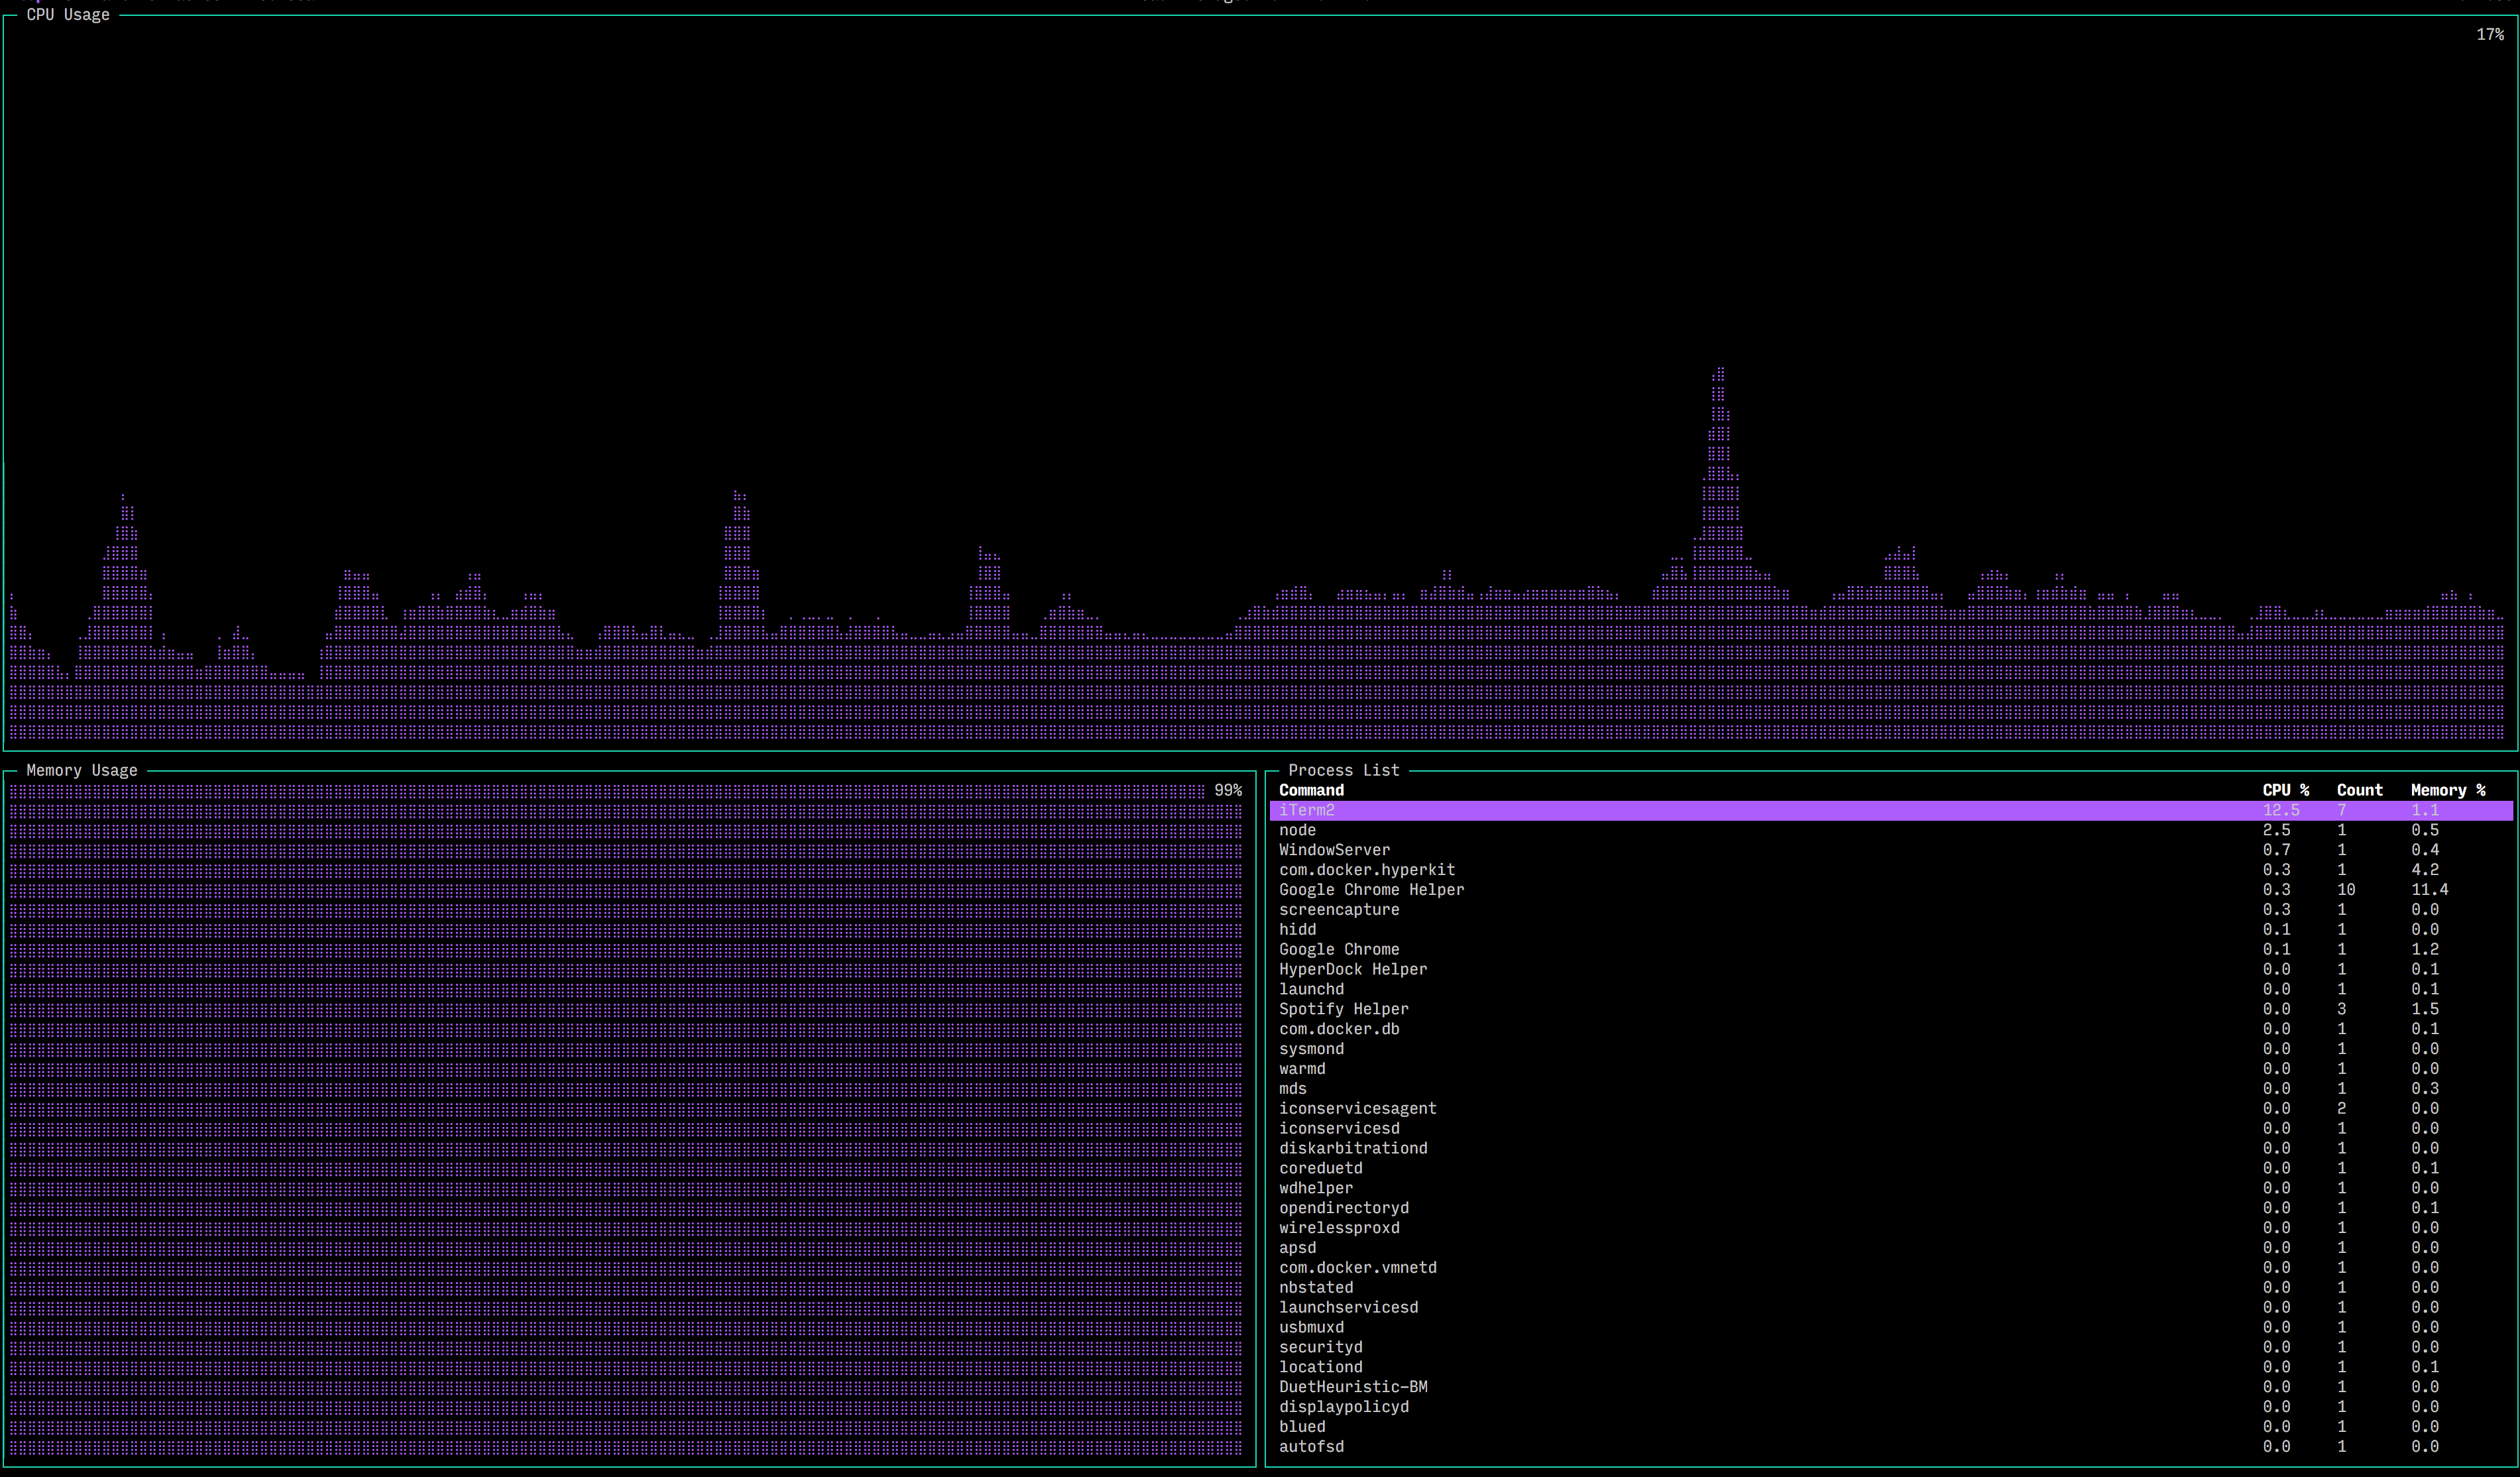Viewport: 2520px width, 1477px height.
Task: Select the com.docker.db process
Action: pyautogui.click(x=1891, y=1029)
